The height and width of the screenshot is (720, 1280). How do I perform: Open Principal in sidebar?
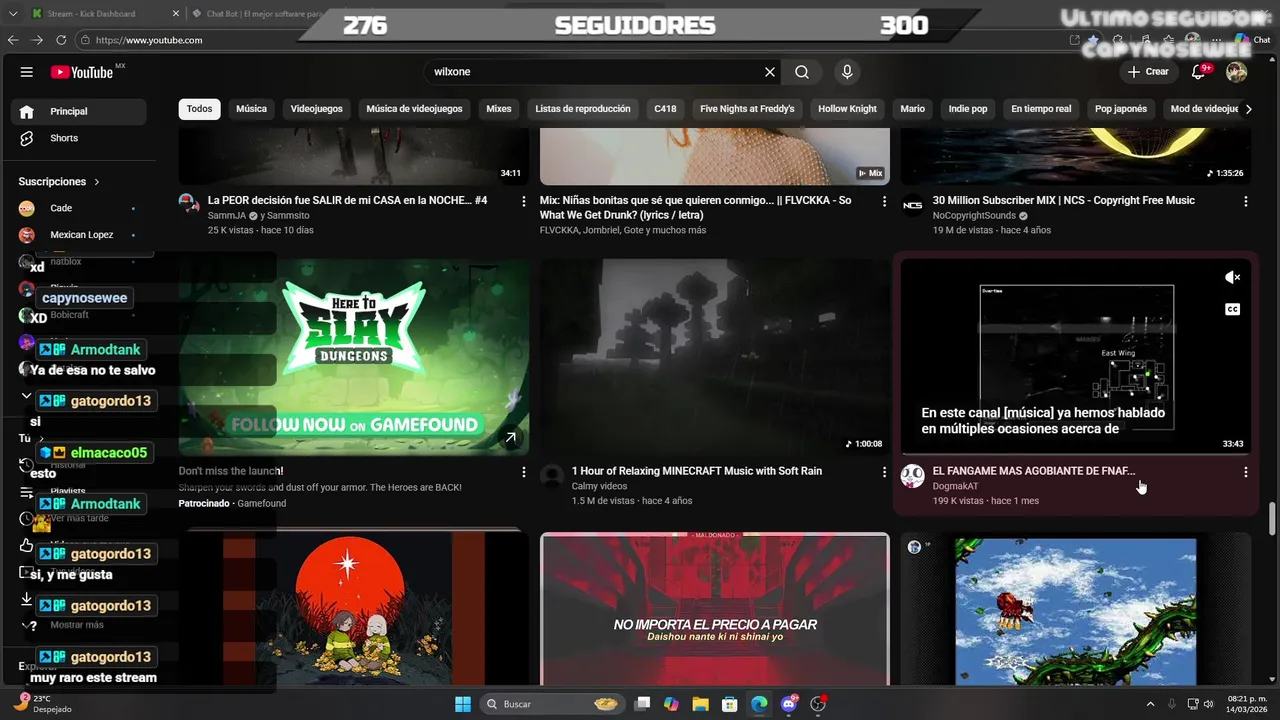[78, 111]
